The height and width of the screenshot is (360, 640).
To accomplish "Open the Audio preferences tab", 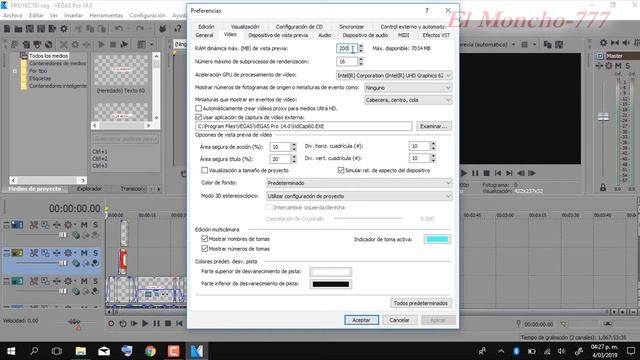I will coord(324,36).
